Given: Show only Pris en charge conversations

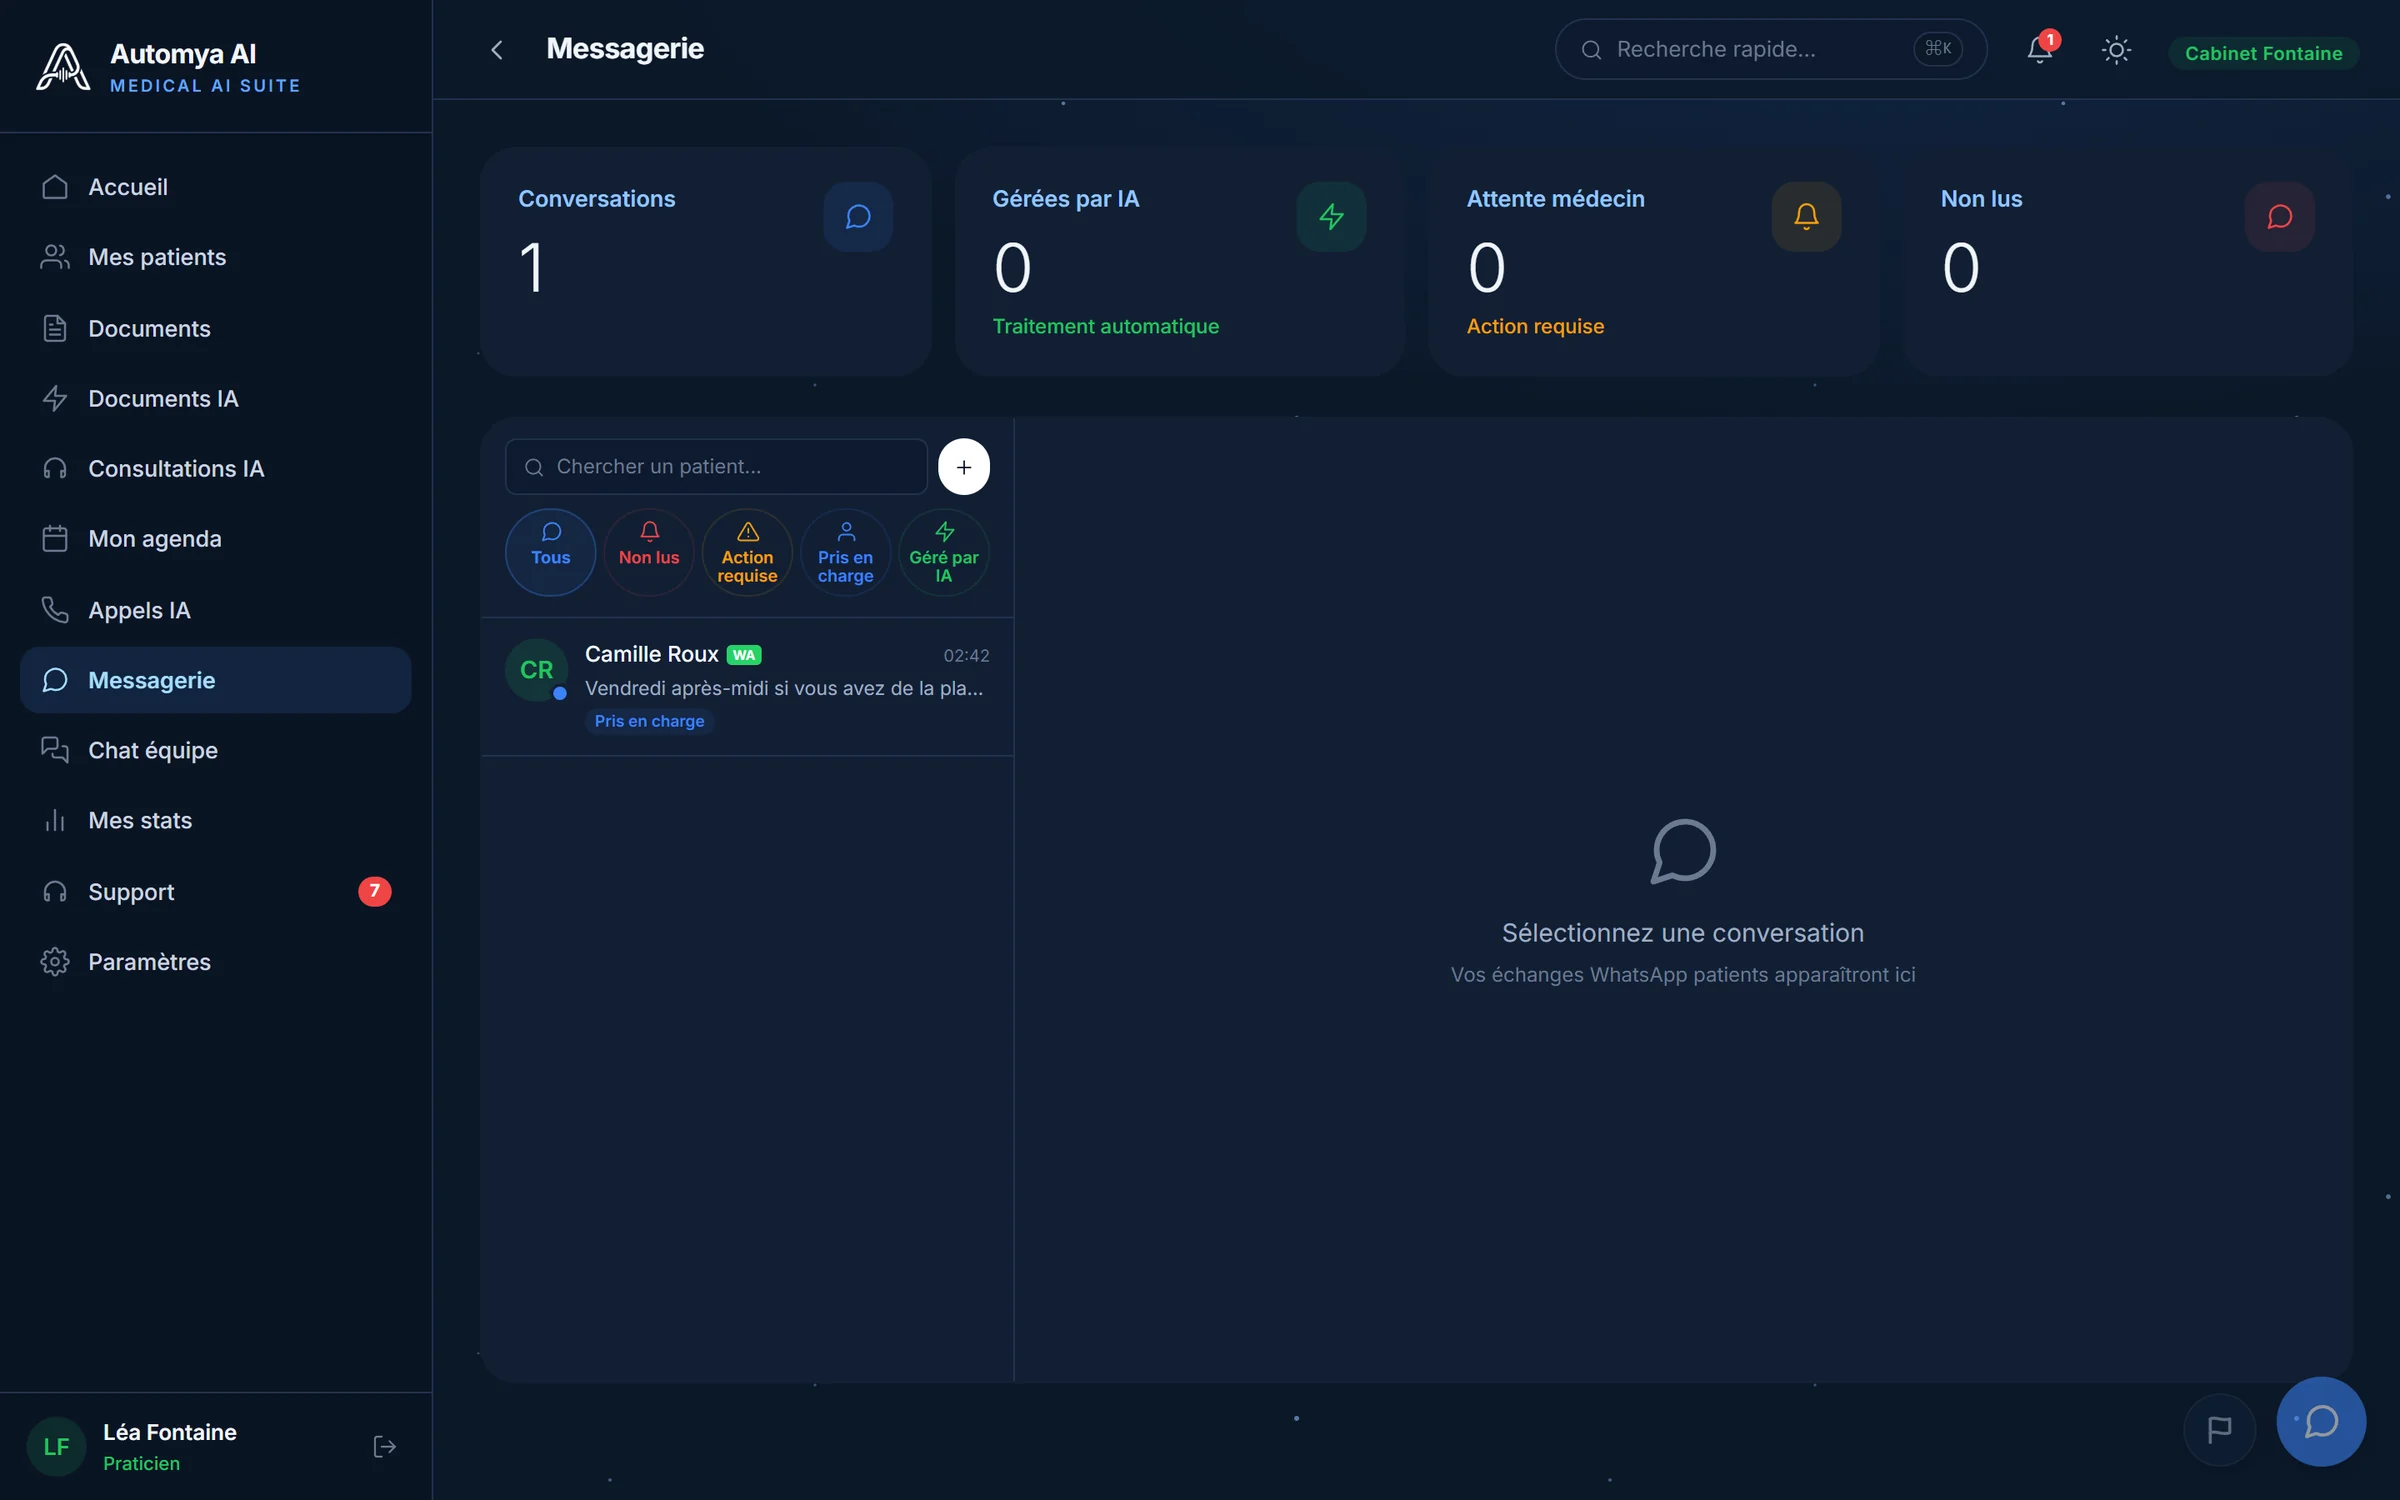Looking at the screenshot, I should pos(845,552).
